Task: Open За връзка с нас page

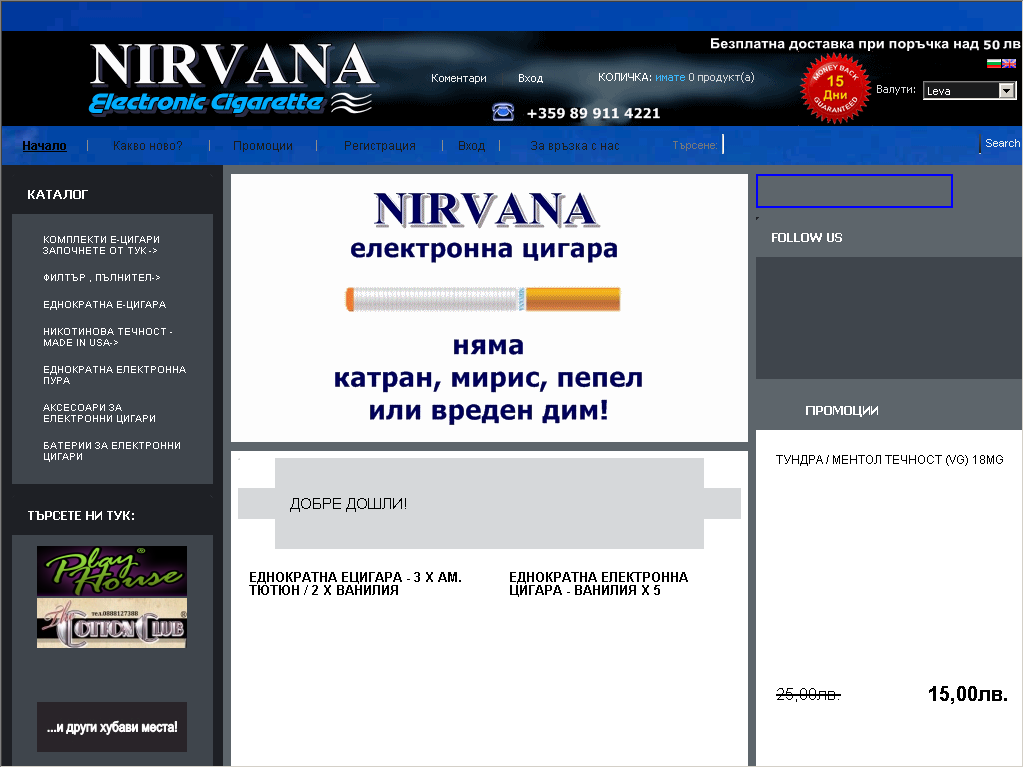Action: point(575,146)
